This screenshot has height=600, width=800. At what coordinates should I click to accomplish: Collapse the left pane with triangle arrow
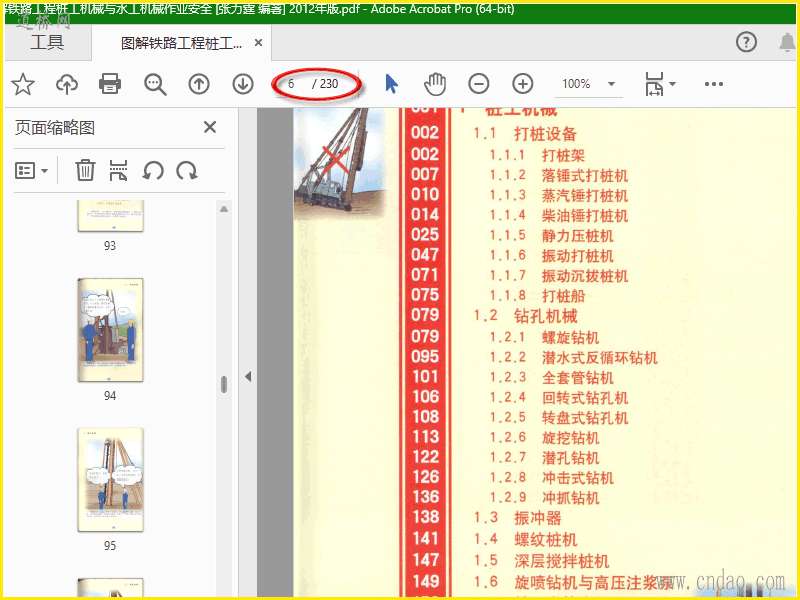pos(248,377)
